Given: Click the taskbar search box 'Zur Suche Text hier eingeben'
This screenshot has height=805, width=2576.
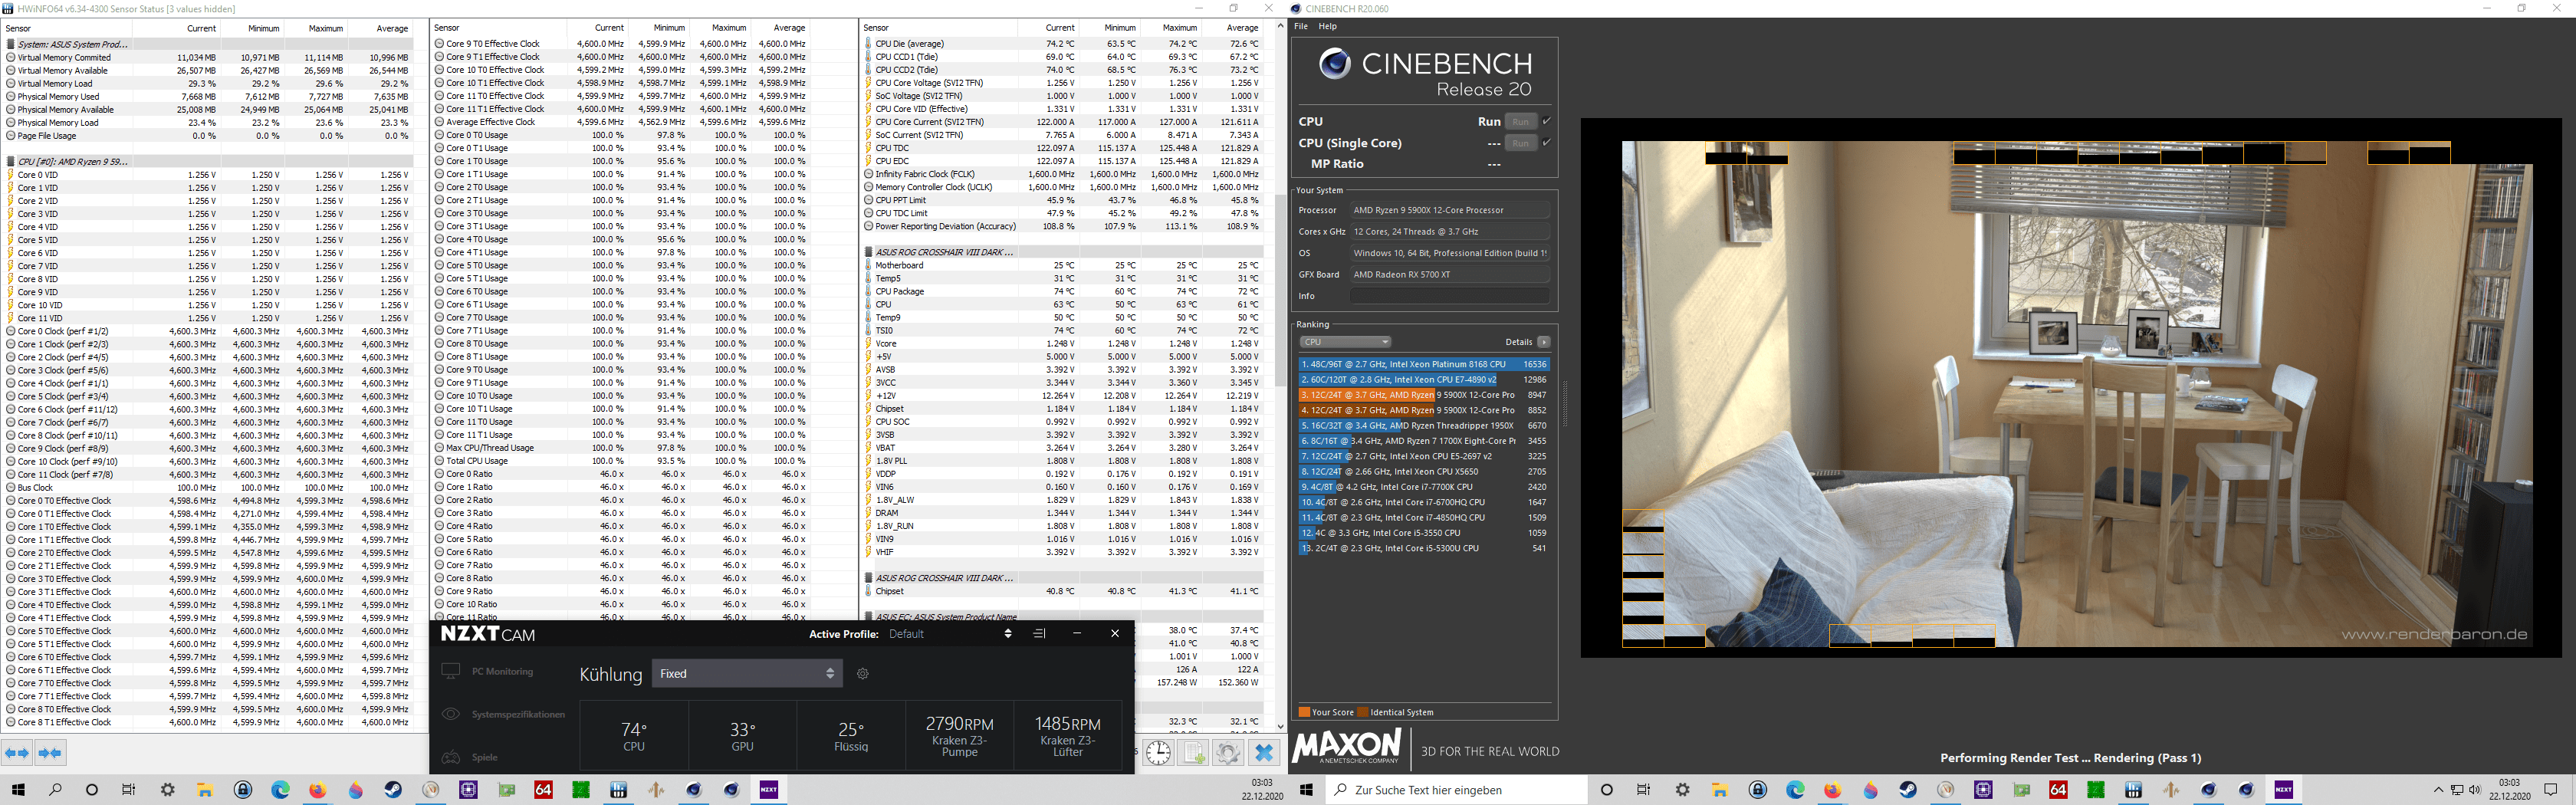Looking at the screenshot, I should (1457, 790).
